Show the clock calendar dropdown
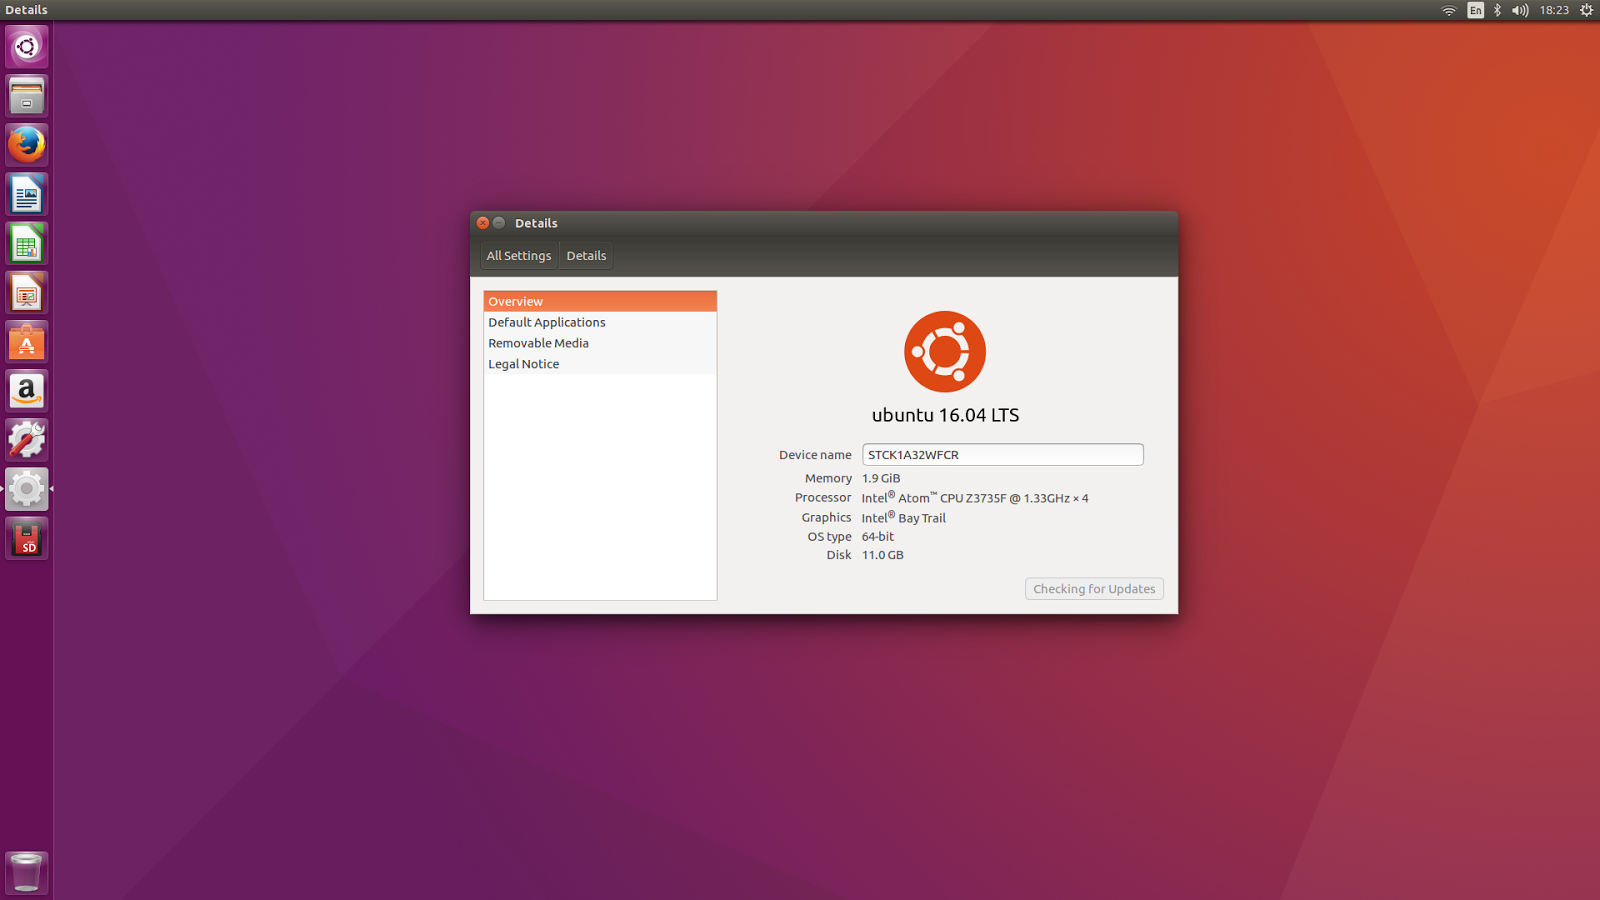Screen dimensions: 1600x900 coord(1554,10)
